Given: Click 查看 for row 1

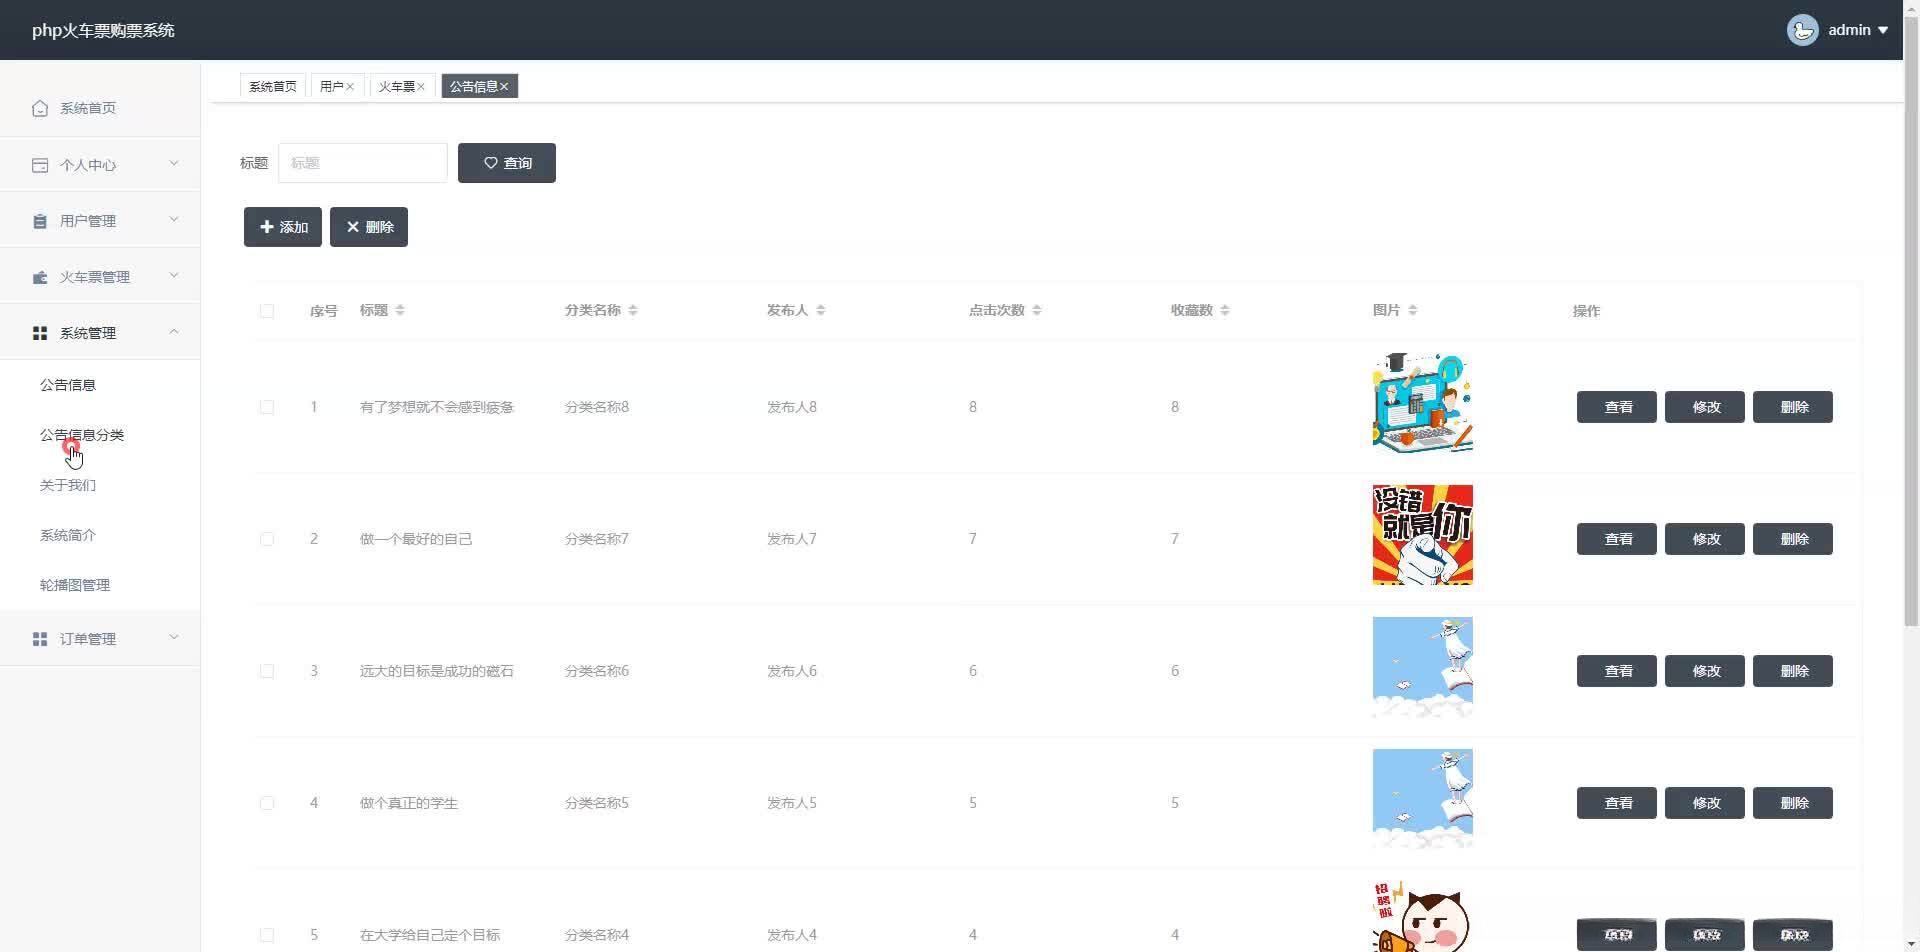Looking at the screenshot, I should click(1617, 407).
